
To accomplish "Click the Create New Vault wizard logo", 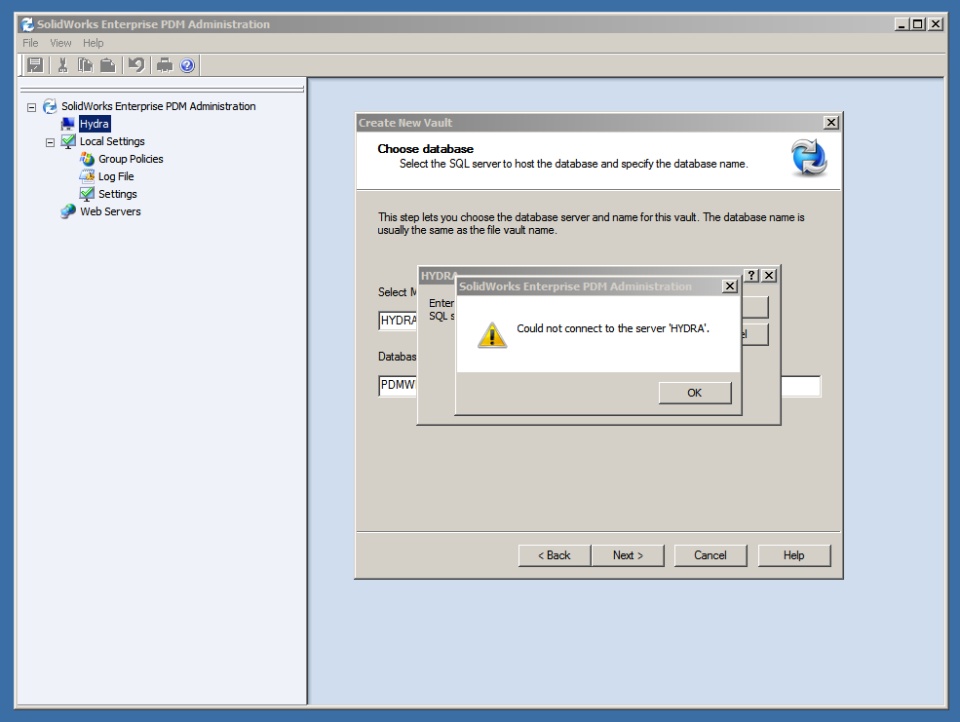I will (x=809, y=157).
